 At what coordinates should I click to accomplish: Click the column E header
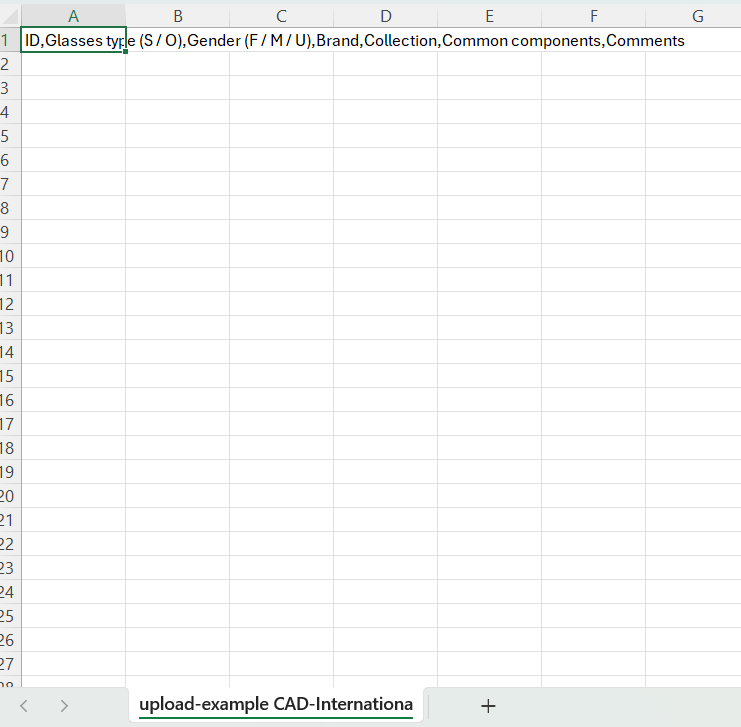point(489,16)
